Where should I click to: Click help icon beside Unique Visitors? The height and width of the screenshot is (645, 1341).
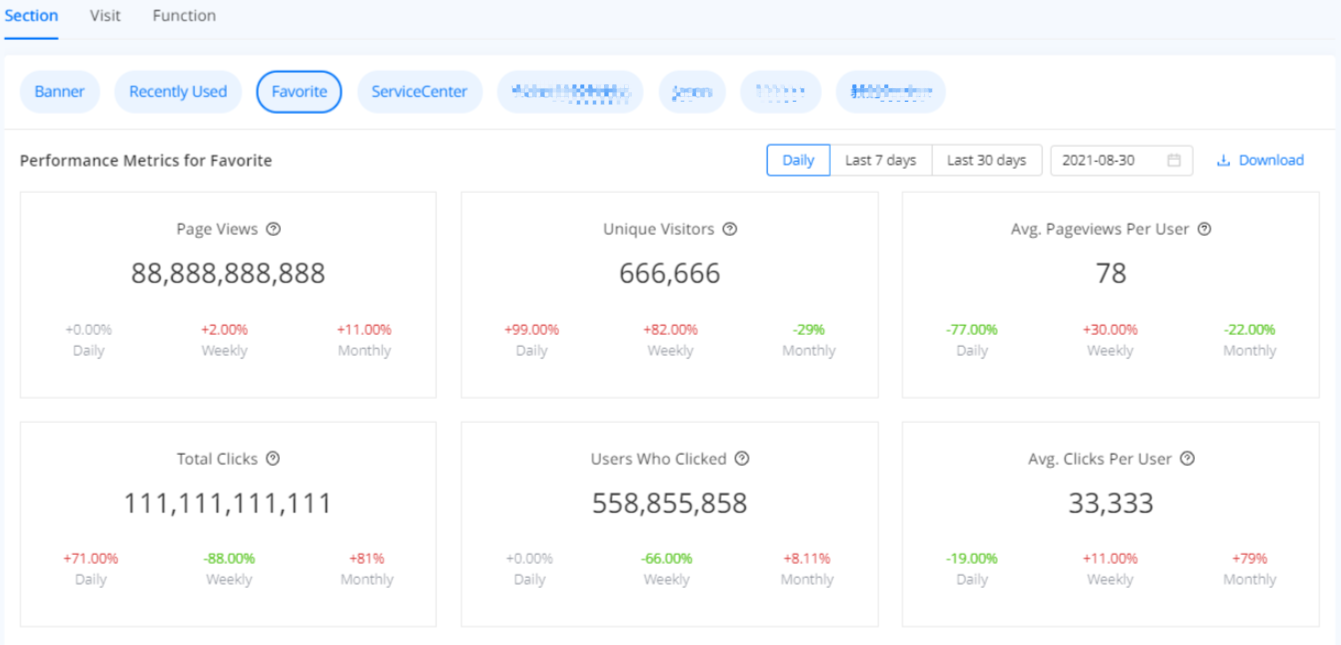pyautogui.click(x=730, y=229)
